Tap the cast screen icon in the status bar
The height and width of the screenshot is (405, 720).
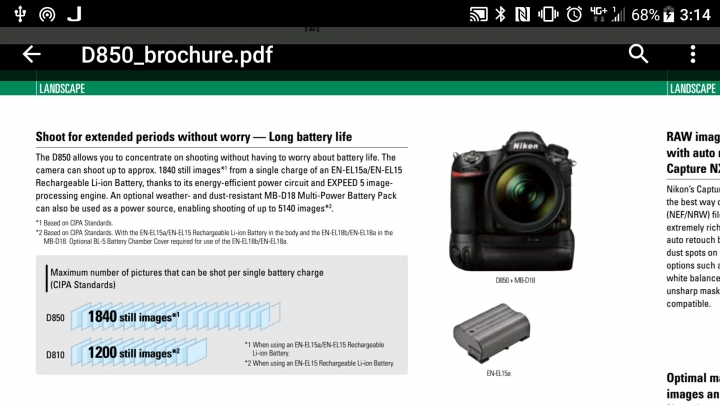[x=478, y=14]
